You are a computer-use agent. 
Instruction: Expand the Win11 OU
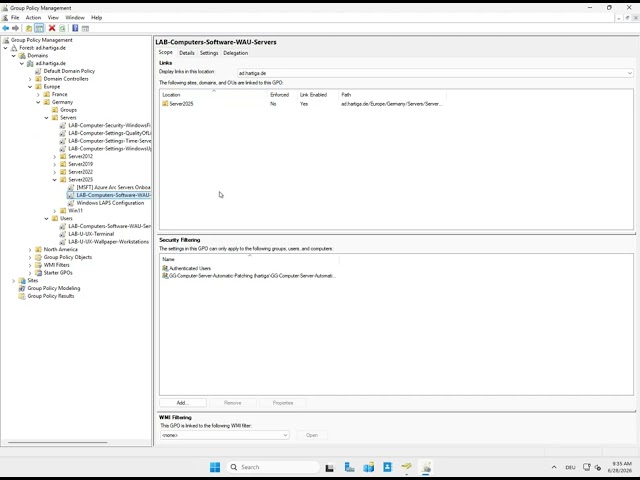pyautogui.click(x=55, y=211)
